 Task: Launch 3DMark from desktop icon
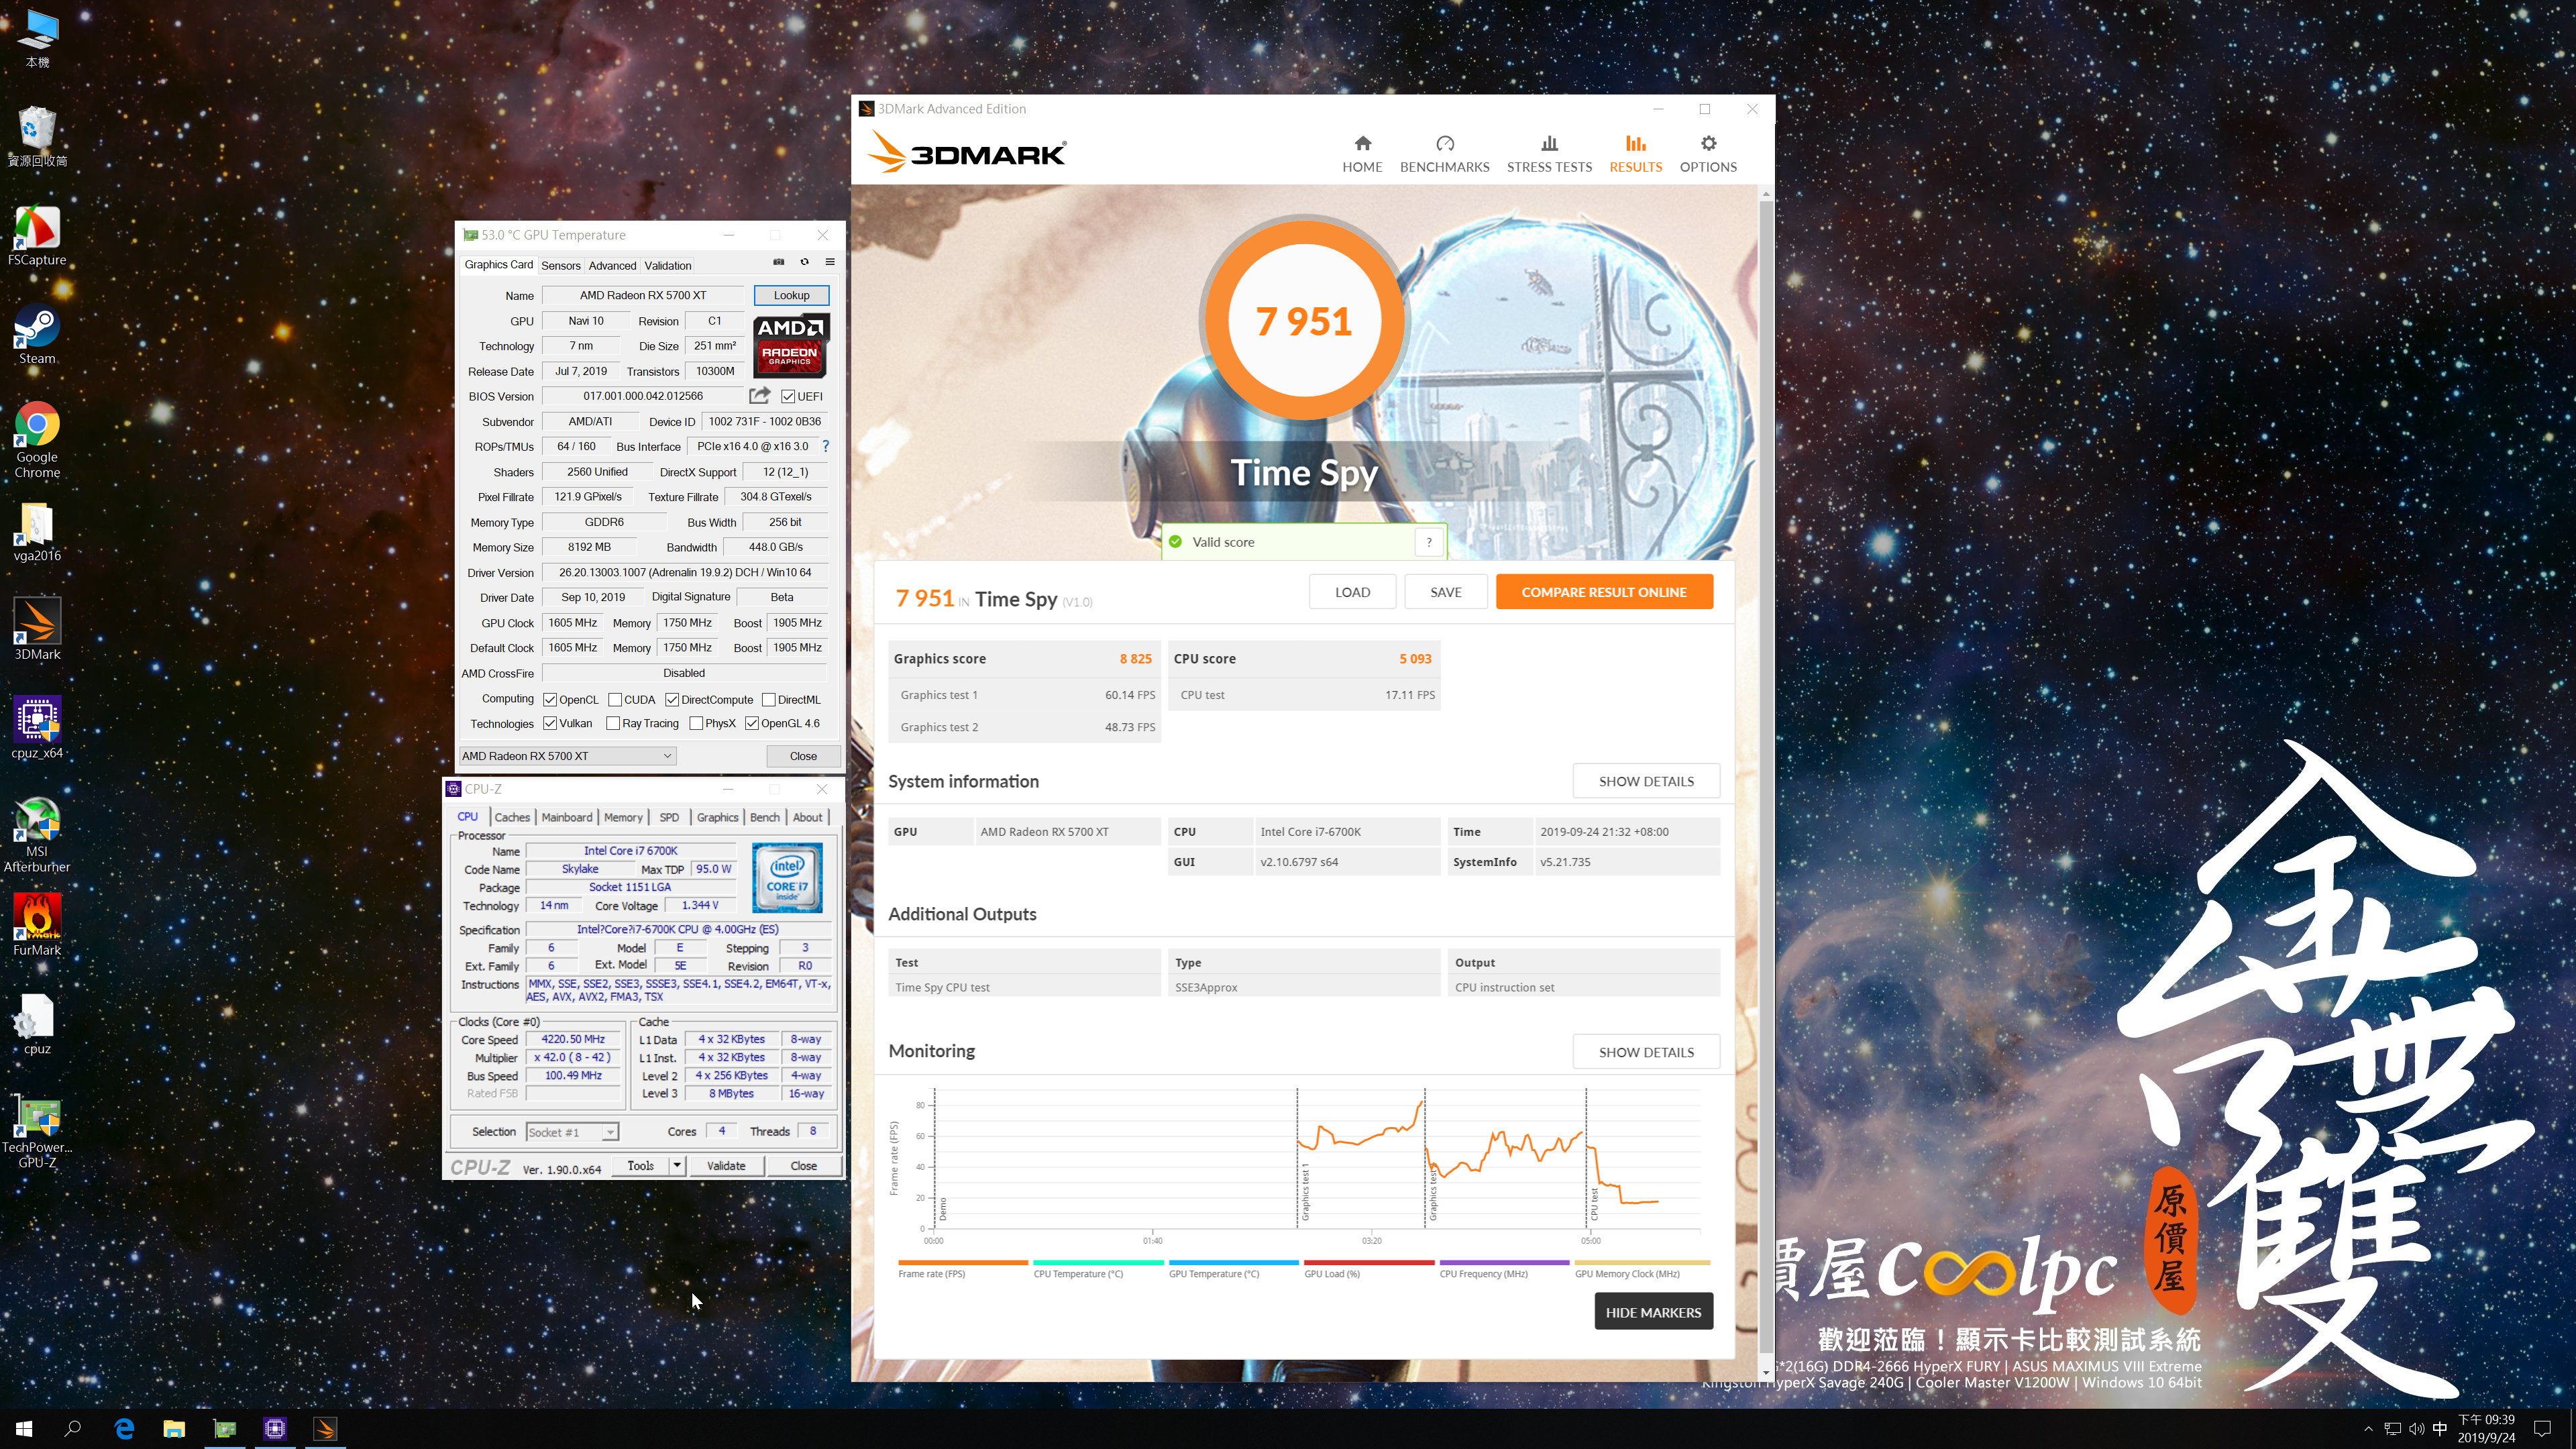[37, 630]
